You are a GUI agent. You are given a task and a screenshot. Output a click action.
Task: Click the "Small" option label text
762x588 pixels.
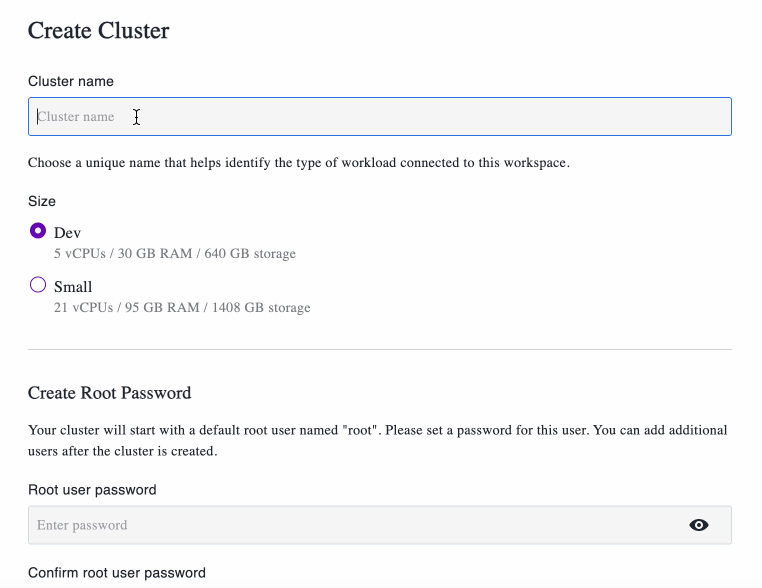pyautogui.click(x=73, y=287)
